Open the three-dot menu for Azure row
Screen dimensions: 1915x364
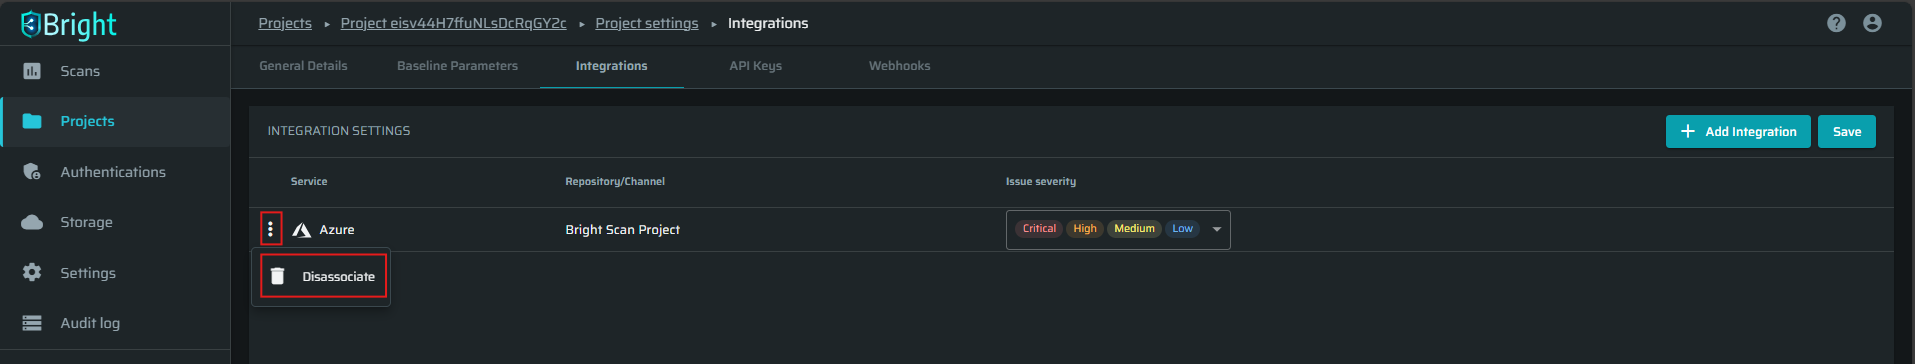coord(270,229)
